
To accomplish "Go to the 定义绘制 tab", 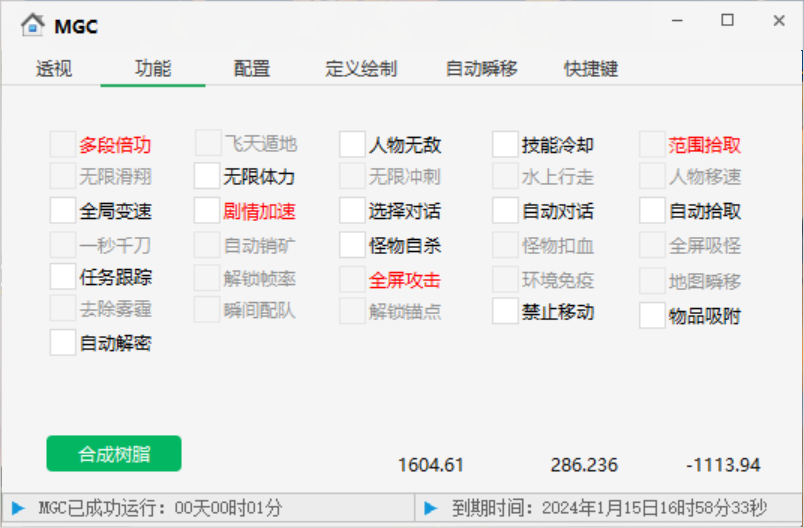I will (x=361, y=68).
